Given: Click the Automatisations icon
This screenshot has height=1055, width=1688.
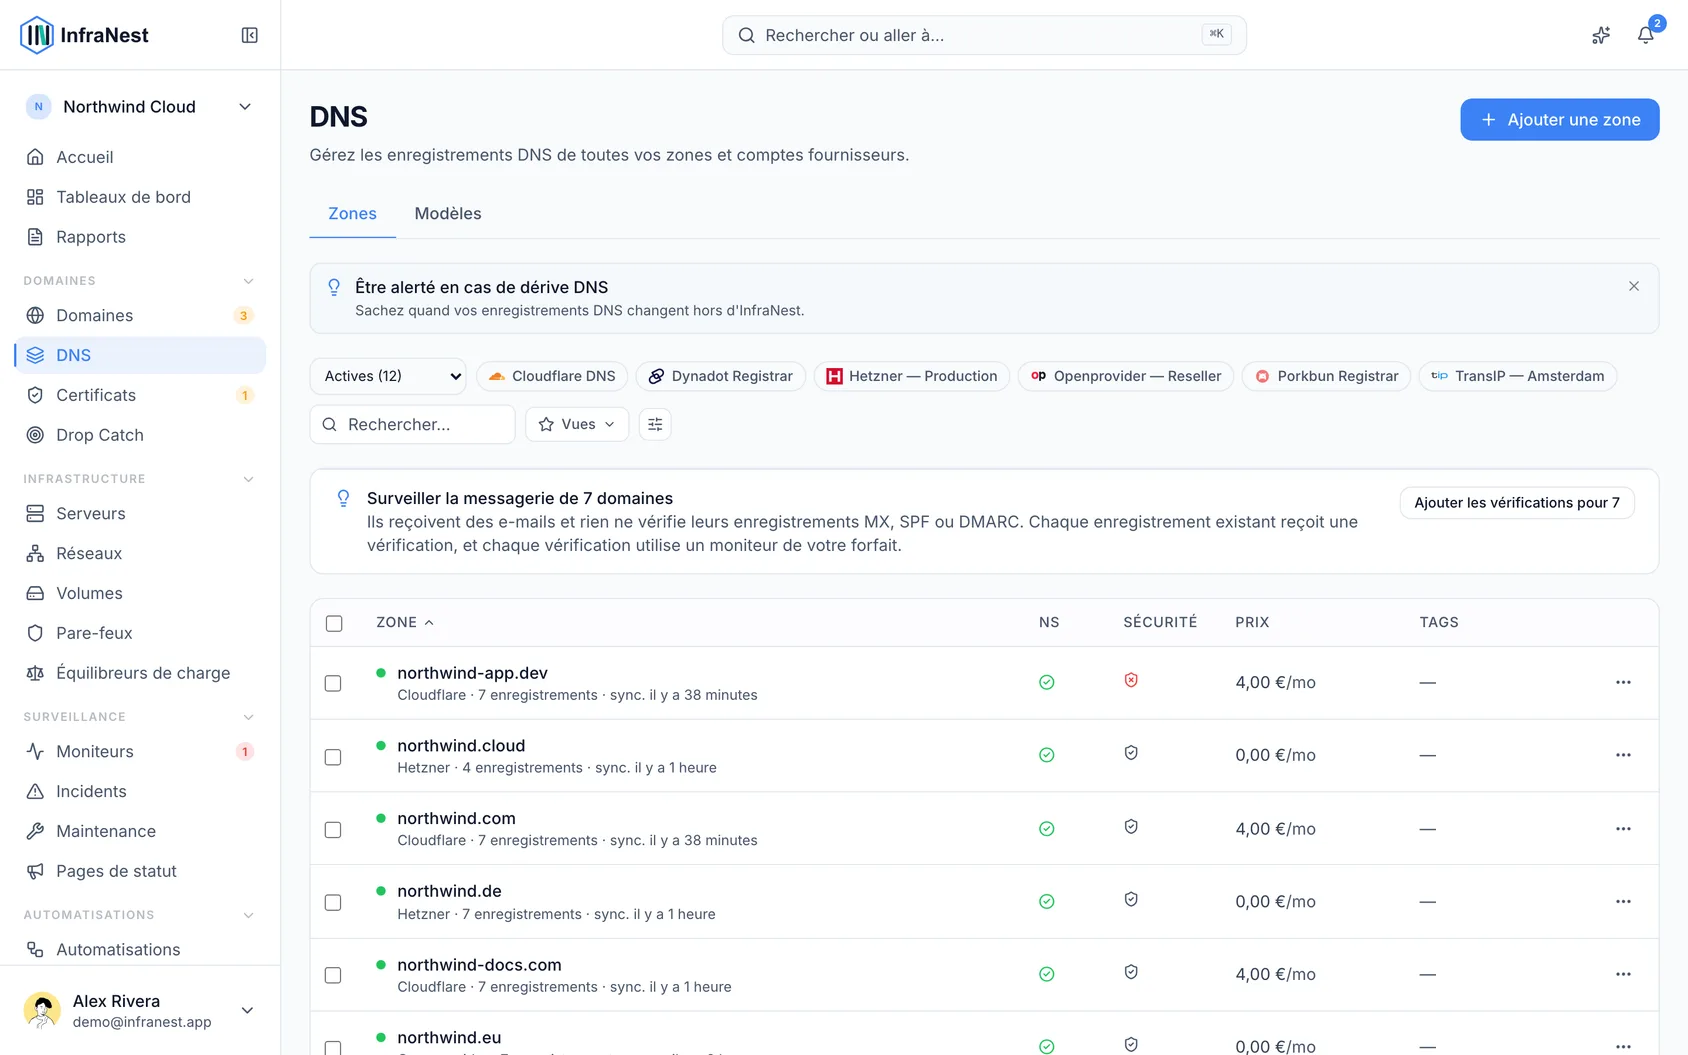Looking at the screenshot, I should (x=35, y=949).
